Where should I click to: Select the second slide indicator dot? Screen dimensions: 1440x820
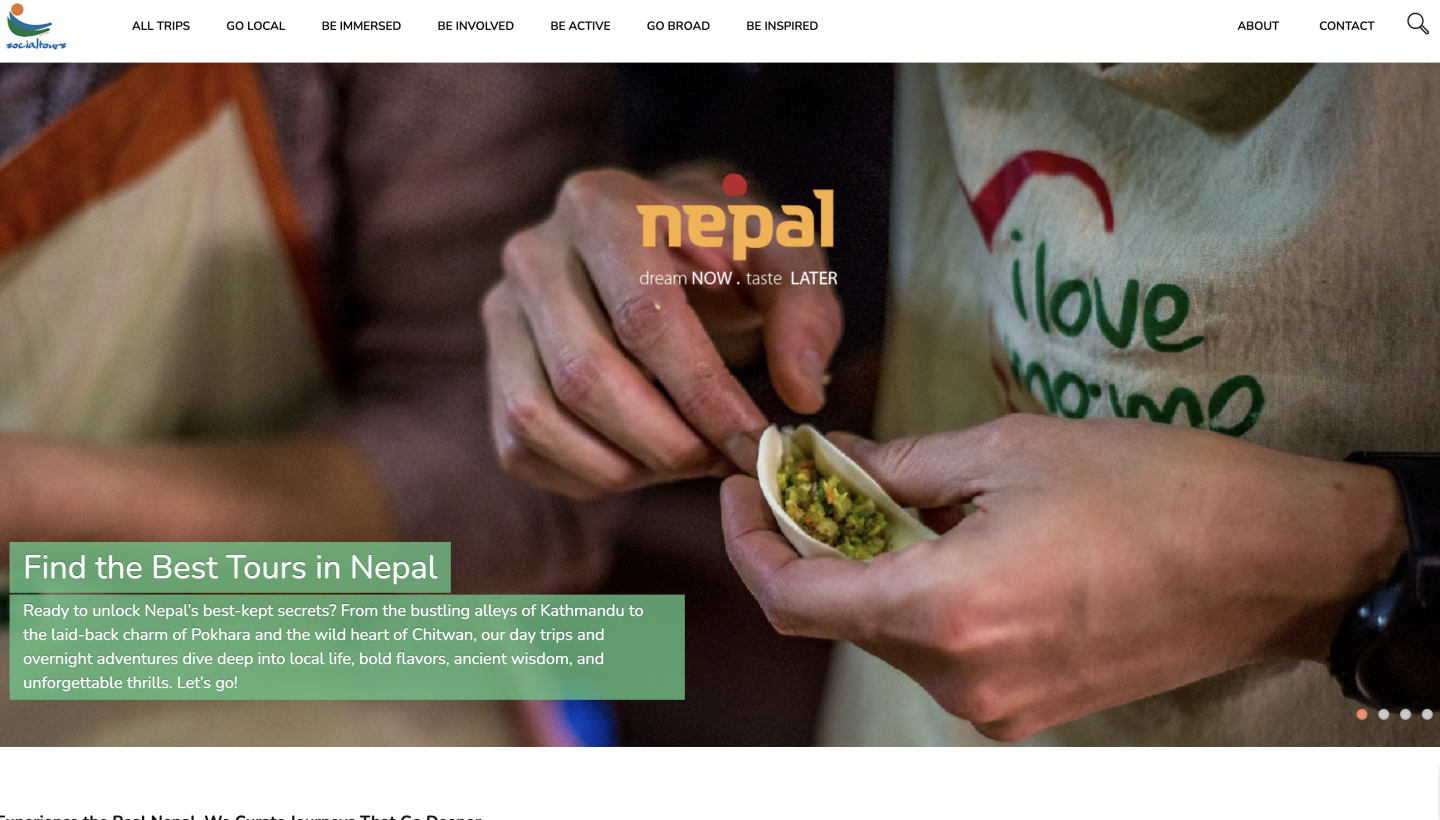coord(1384,714)
